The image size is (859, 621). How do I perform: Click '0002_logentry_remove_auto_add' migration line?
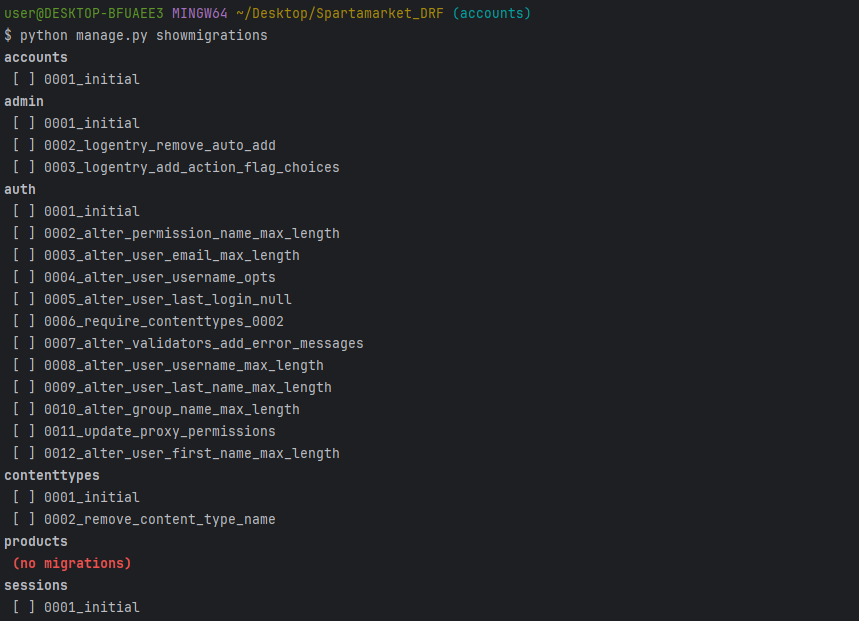(x=160, y=146)
